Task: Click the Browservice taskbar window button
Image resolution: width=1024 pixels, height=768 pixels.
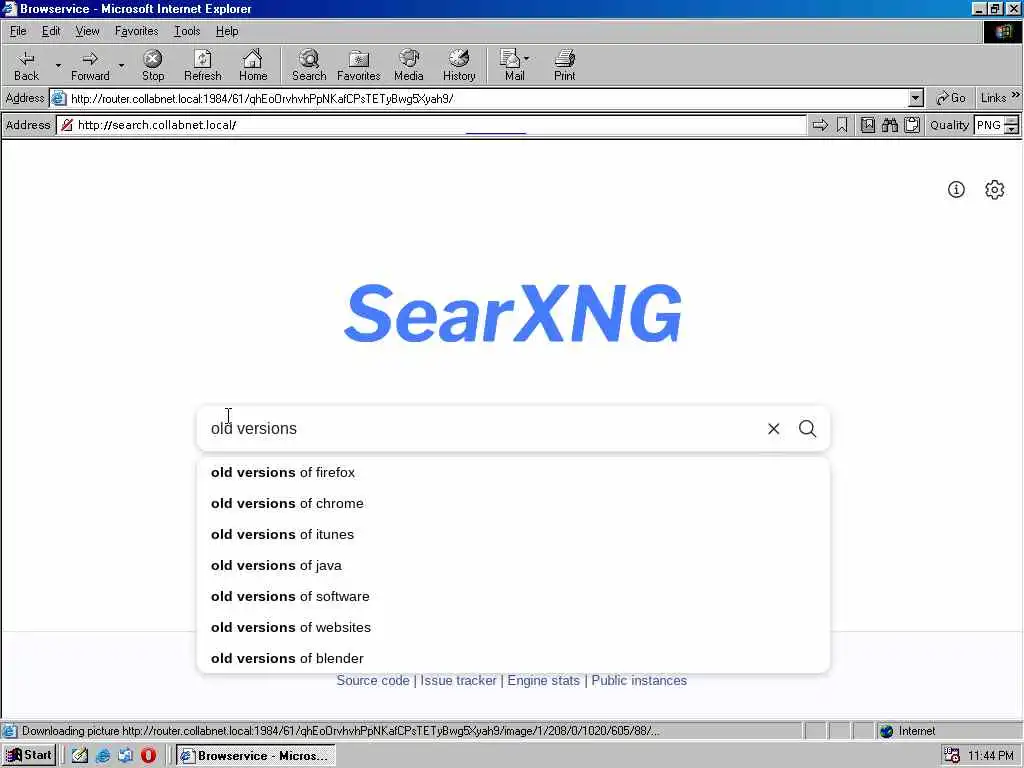Action: pos(256,756)
